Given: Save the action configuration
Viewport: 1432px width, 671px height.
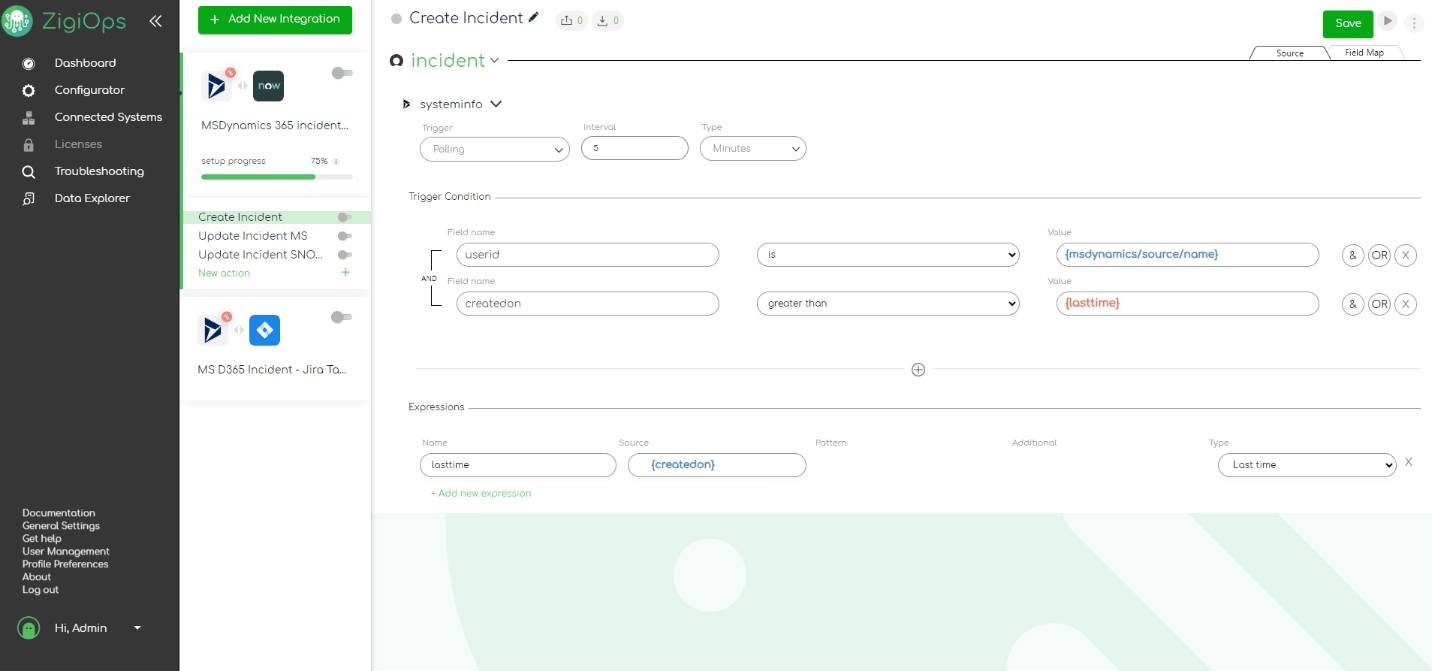Looking at the screenshot, I should pyautogui.click(x=1348, y=24).
